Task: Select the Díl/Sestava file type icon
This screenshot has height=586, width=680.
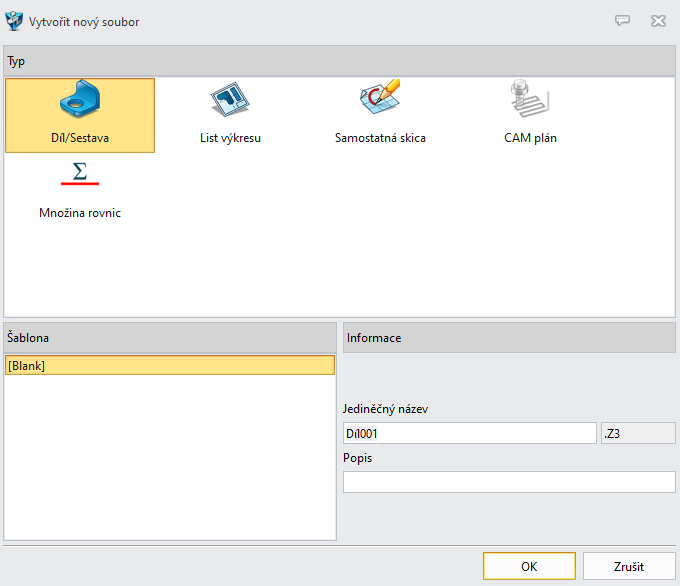Action: [x=80, y=99]
